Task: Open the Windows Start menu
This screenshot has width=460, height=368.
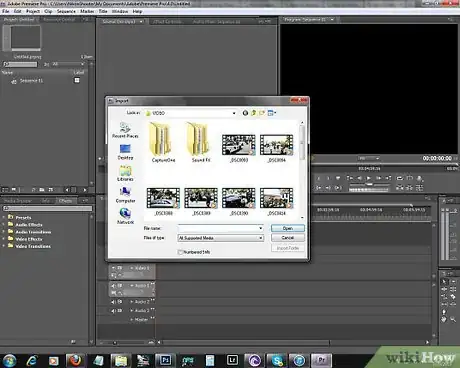Action: tap(9, 360)
